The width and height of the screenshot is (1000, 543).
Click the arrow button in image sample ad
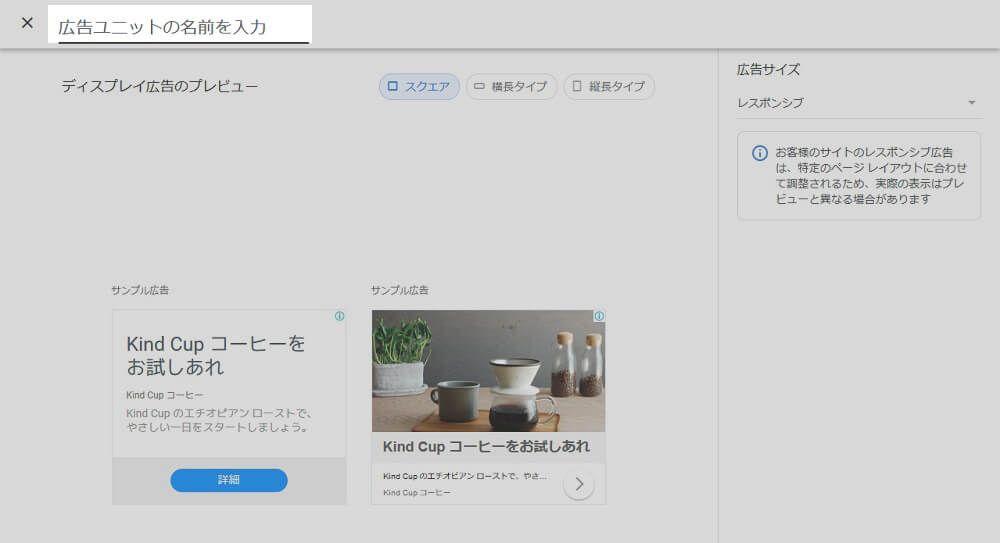[579, 484]
